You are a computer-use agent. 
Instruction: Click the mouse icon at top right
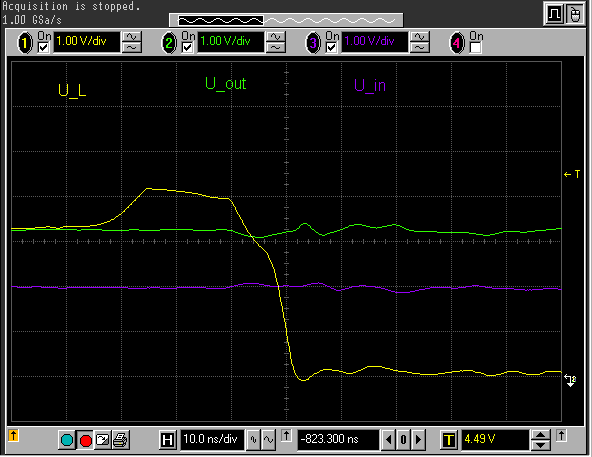pos(575,14)
